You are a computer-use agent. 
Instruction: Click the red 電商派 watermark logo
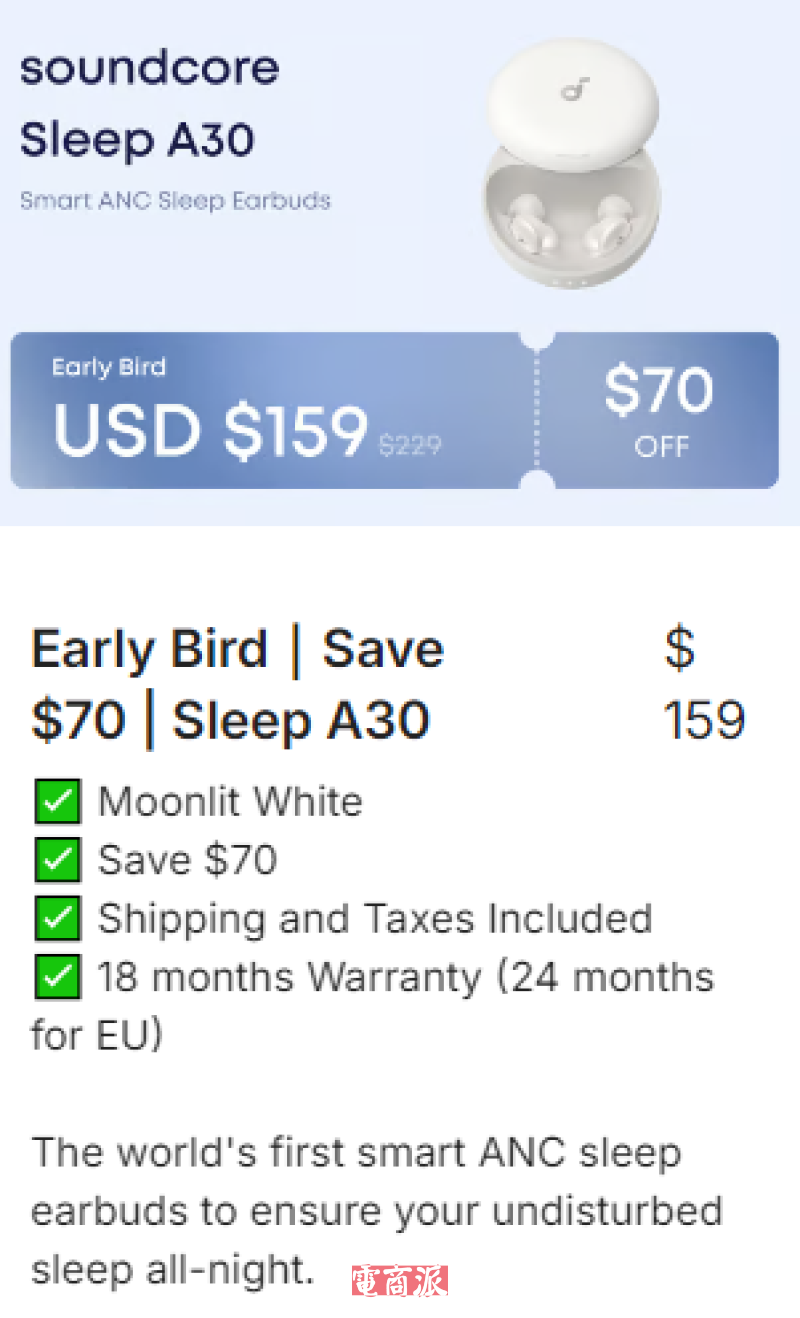coord(399,1281)
